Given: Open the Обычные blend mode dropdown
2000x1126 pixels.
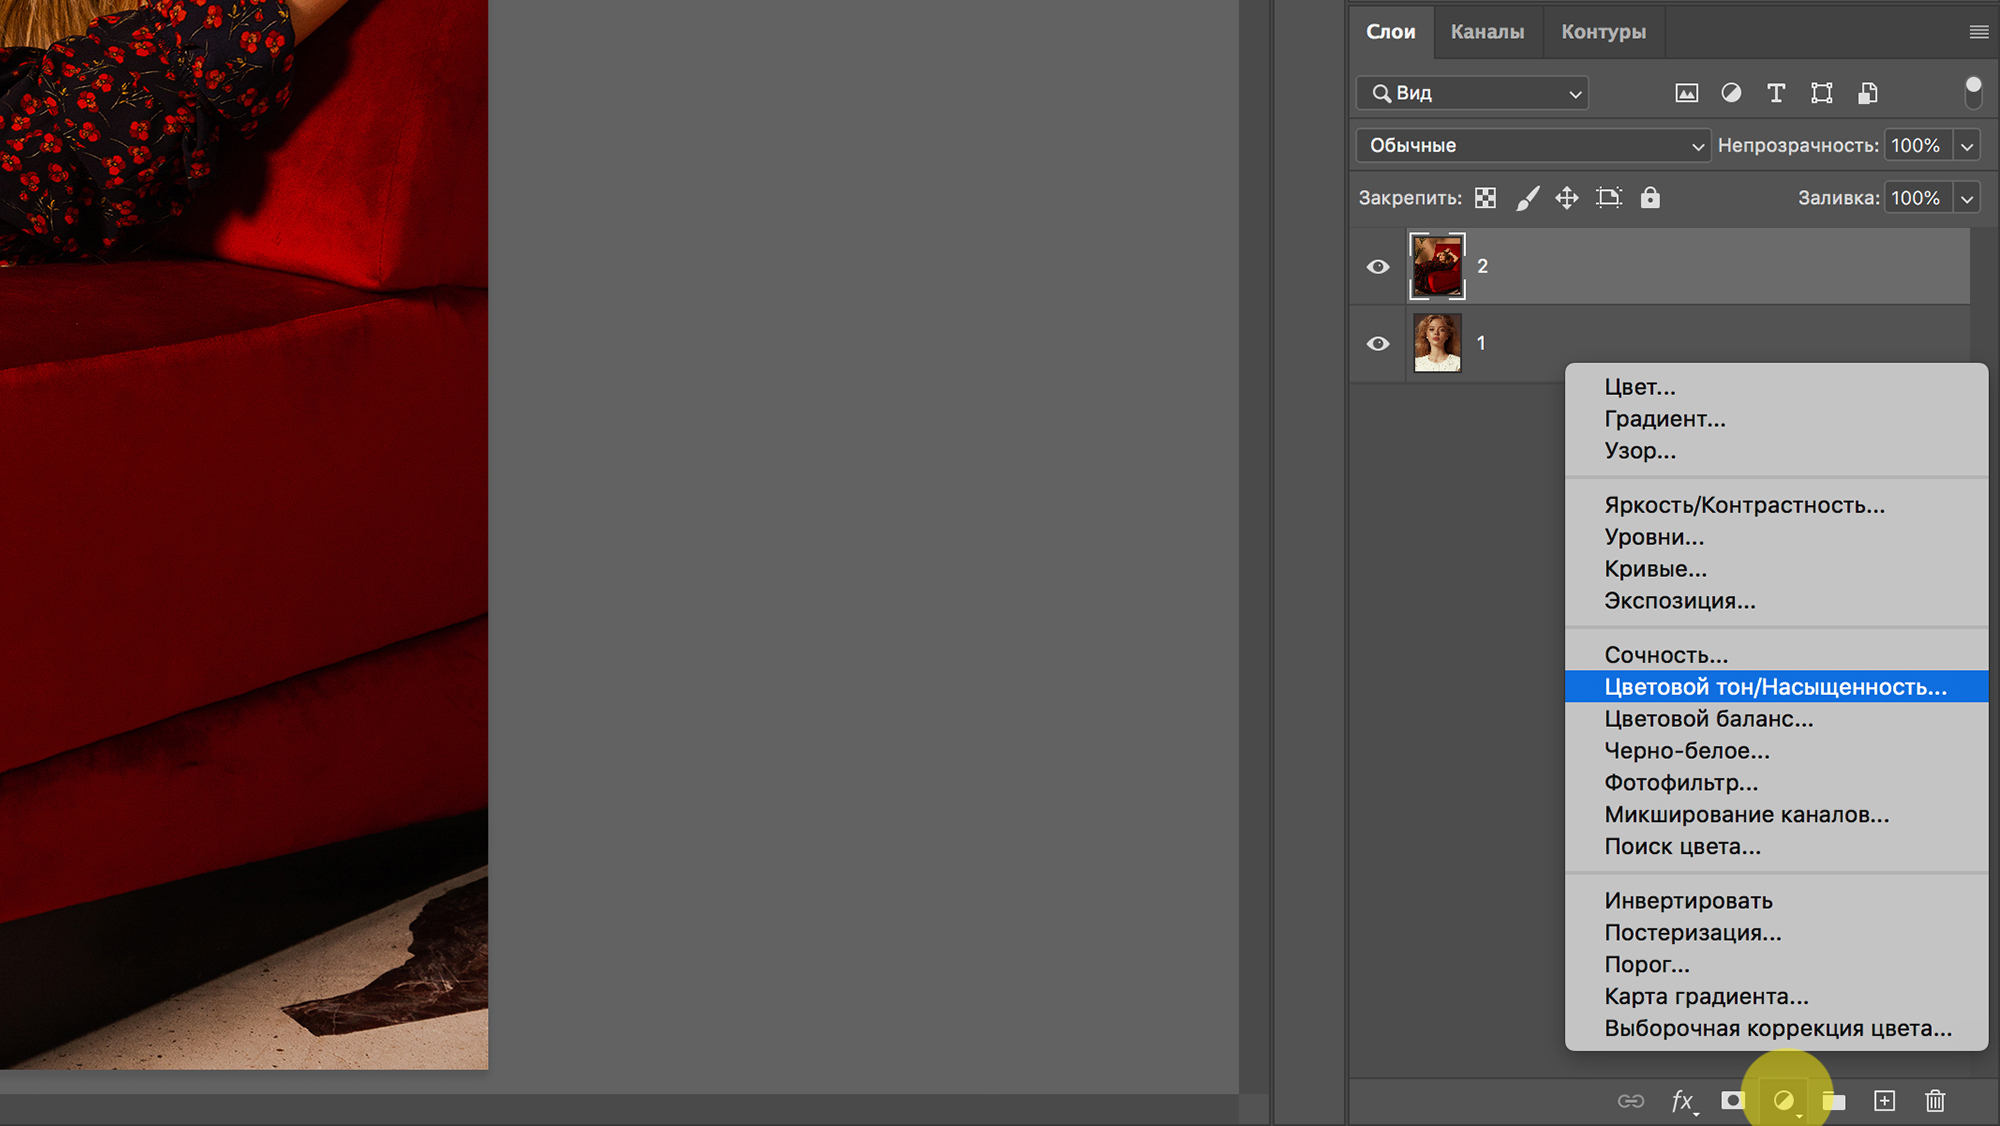Looking at the screenshot, I should click(x=1532, y=146).
